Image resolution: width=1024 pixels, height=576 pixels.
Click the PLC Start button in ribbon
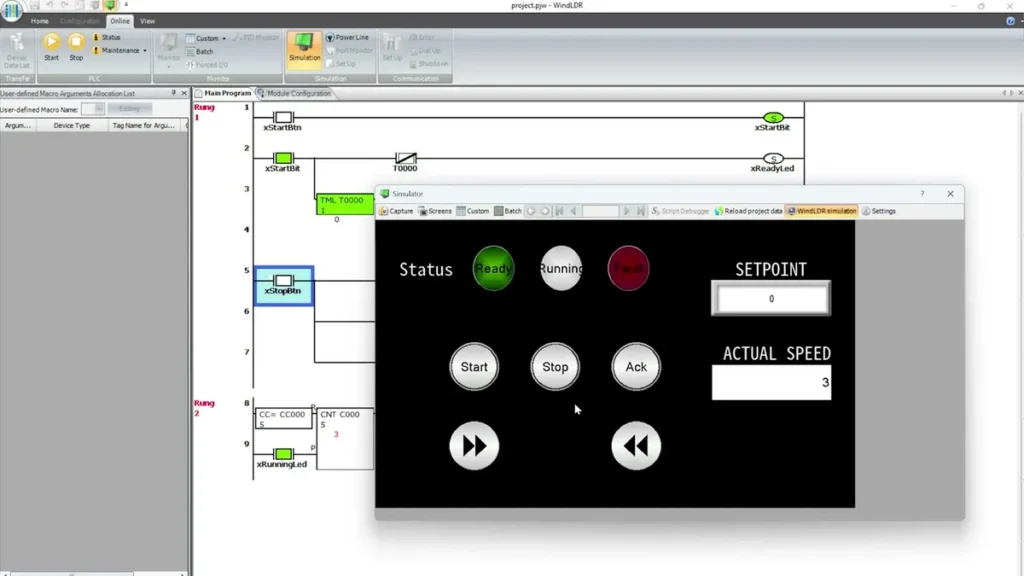coord(51,47)
